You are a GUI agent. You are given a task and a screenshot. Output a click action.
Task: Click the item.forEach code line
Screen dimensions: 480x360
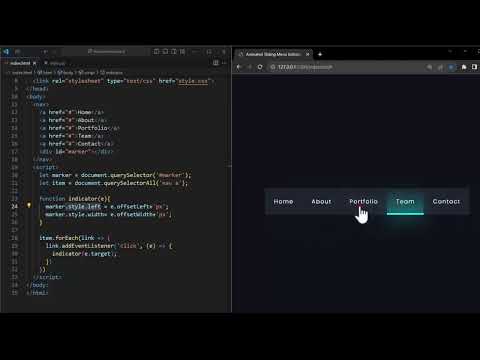pyautogui.click(x=75, y=238)
